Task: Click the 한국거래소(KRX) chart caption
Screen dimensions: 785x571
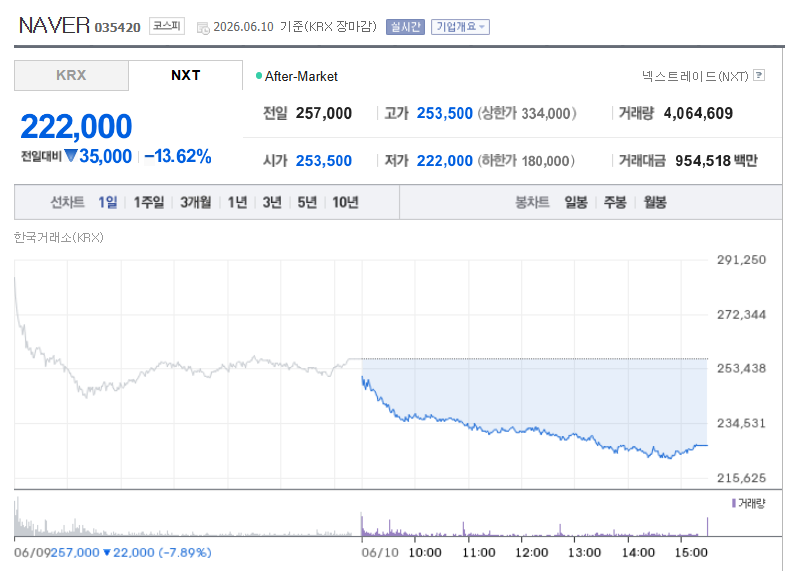Action: coord(59,237)
